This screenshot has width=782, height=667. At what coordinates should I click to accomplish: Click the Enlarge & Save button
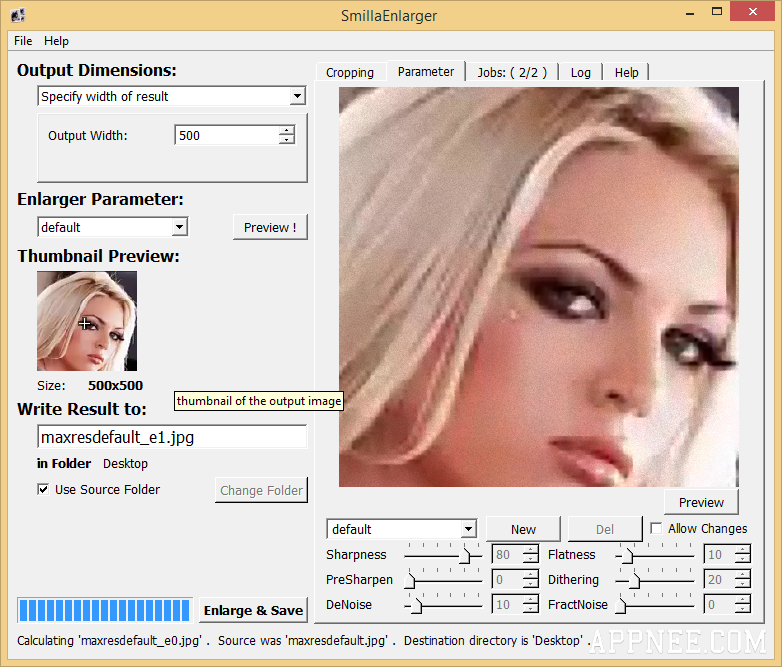[253, 610]
